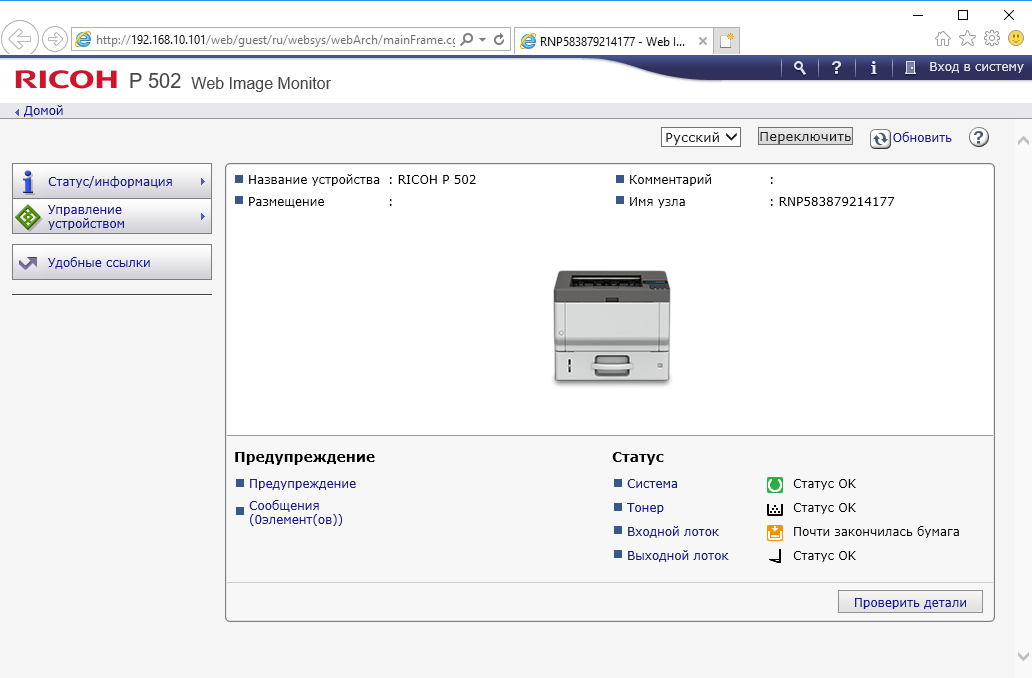Click the 'Проверить детали' button
The height and width of the screenshot is (678, 1032).
[910, 602]
